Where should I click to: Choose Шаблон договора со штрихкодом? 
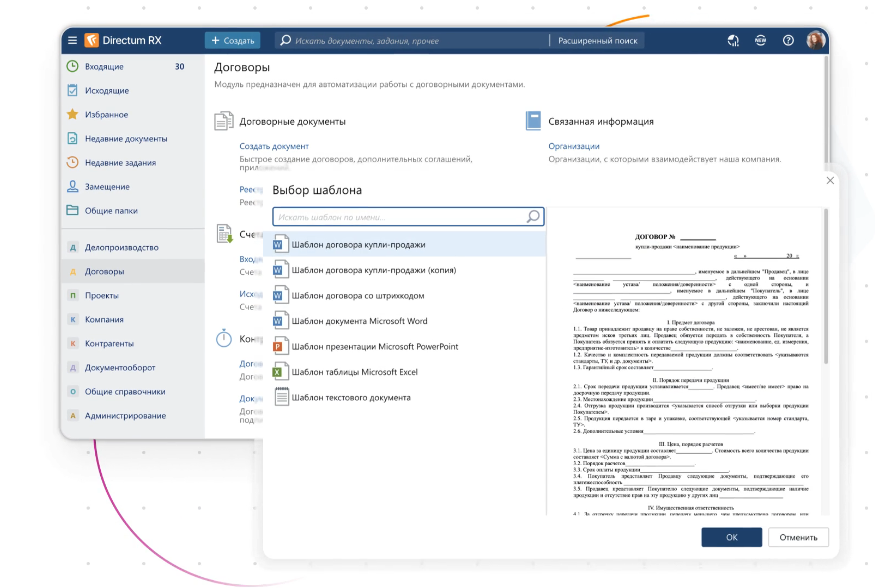pyautogui.click(x=357, y=296)
